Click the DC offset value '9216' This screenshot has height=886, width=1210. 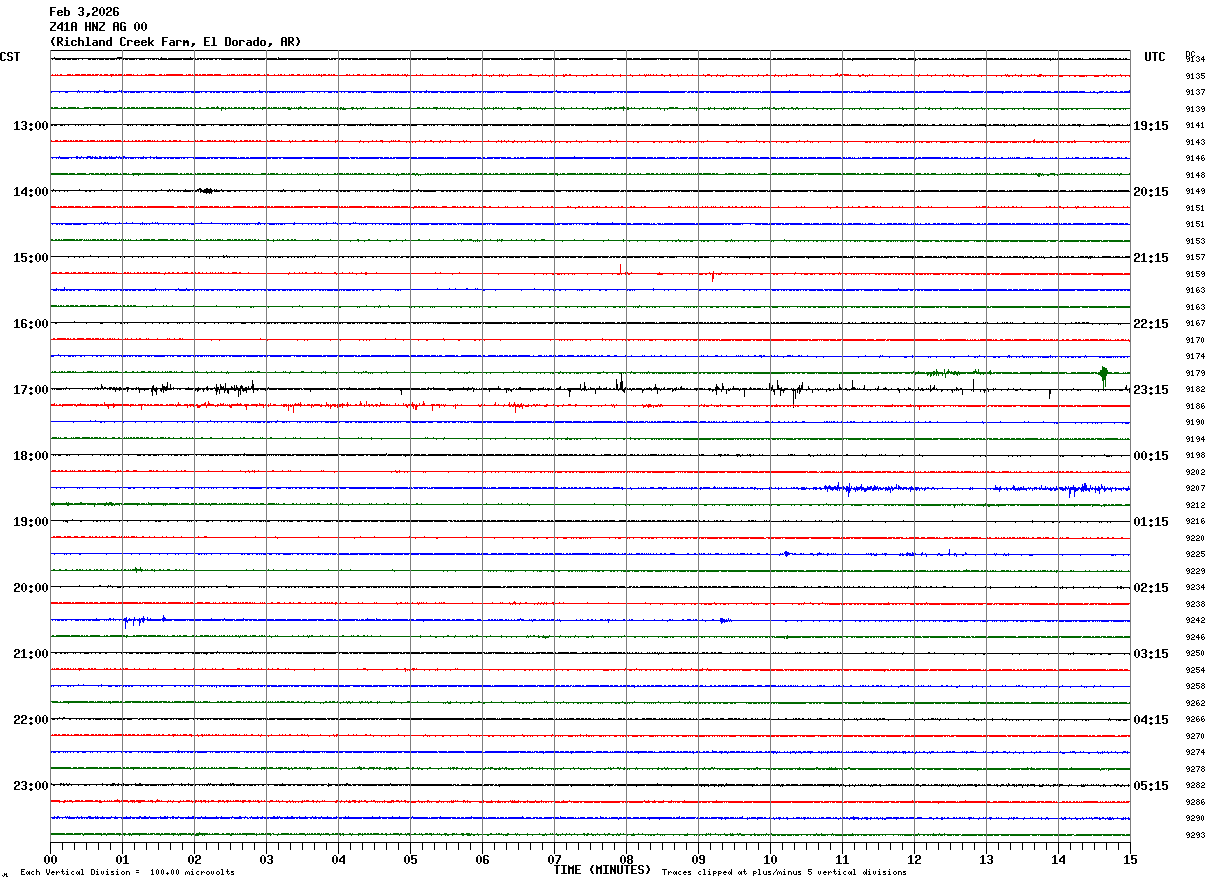[x=1195, y=522]
